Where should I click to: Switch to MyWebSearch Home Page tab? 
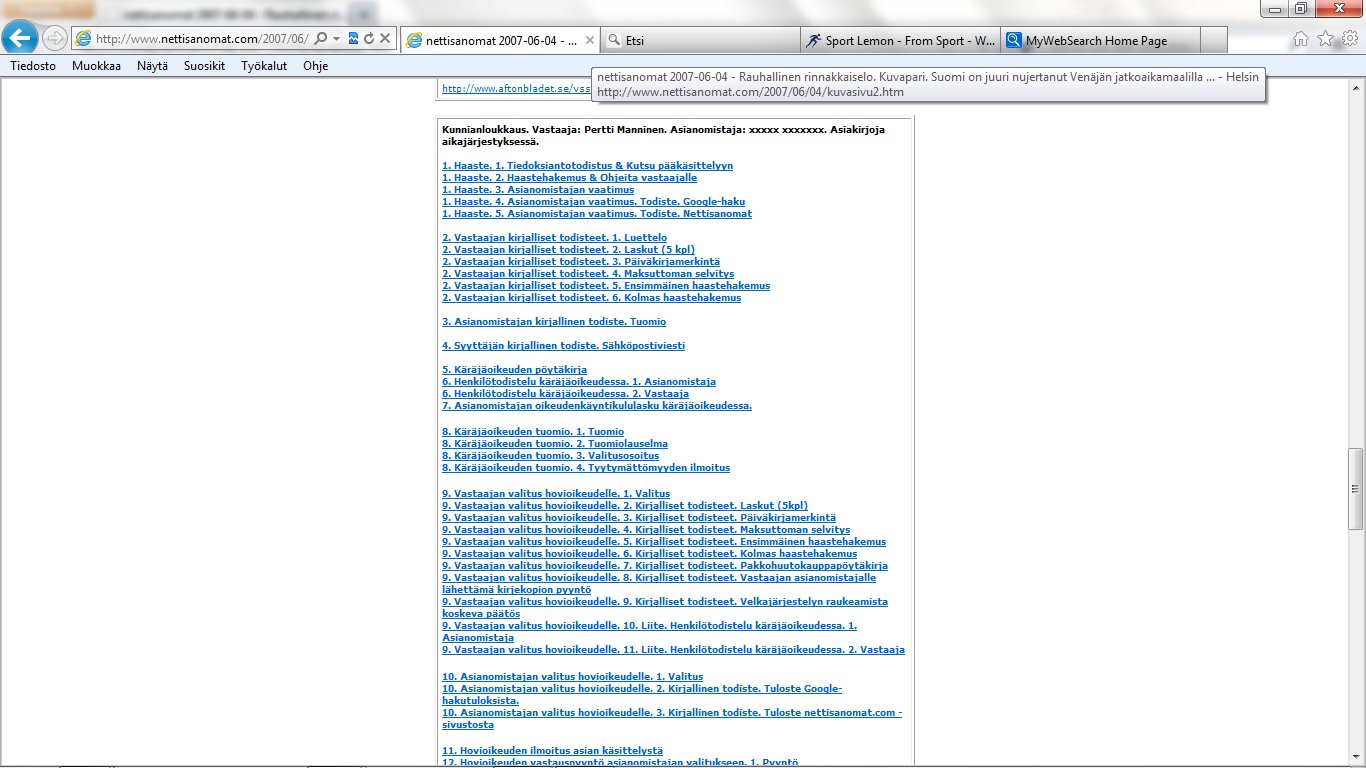point(1100,41)
